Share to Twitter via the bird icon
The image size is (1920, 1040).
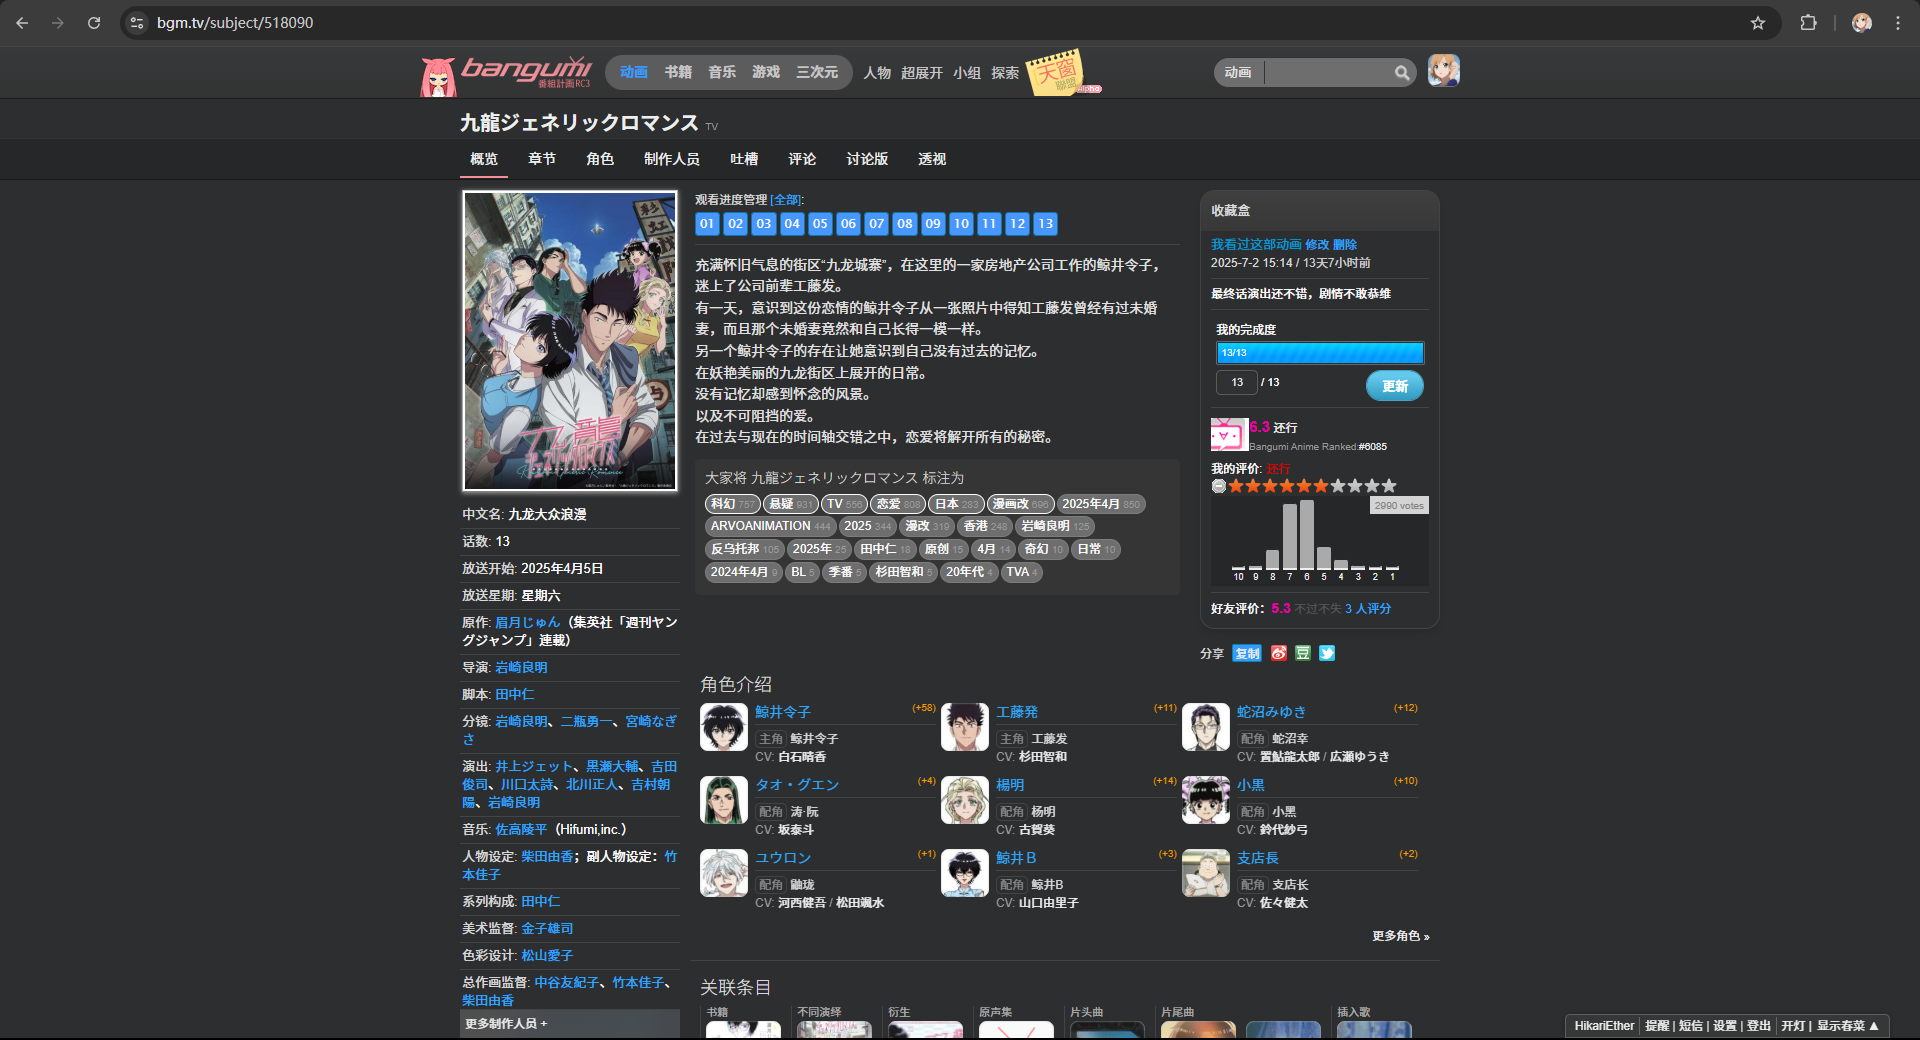[1327, 653]
